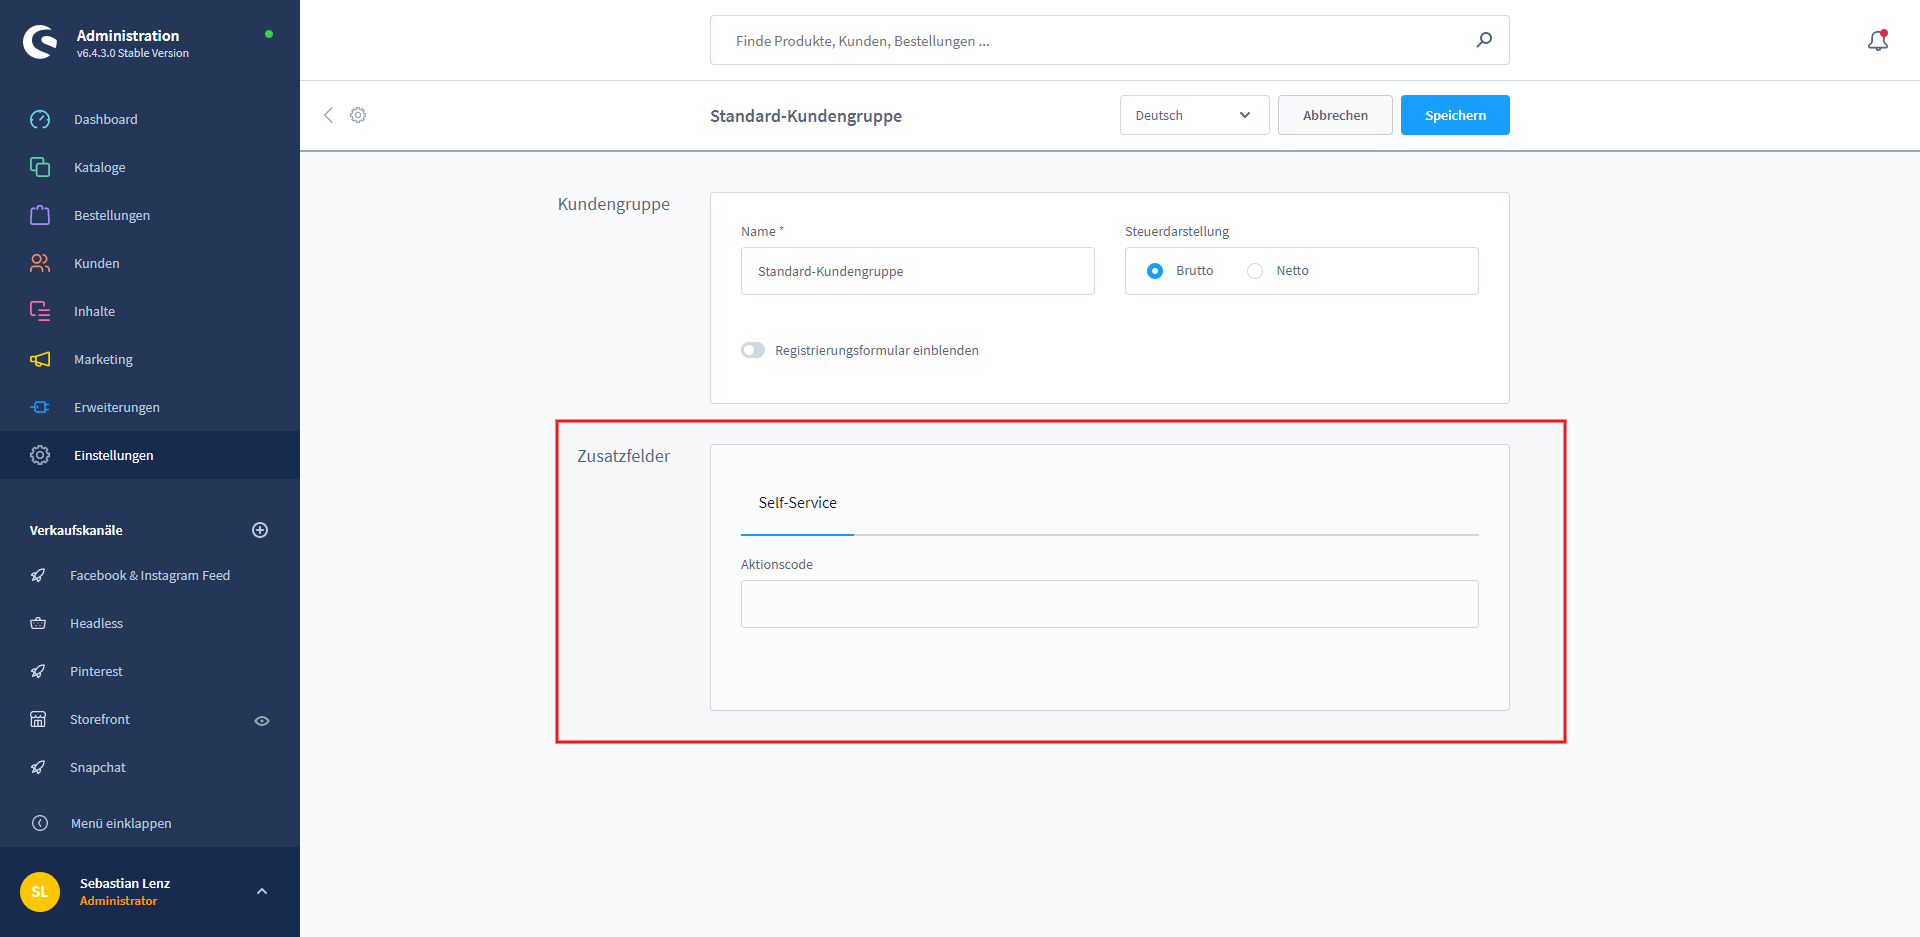Expand the user menu chevron
The height and width of the screenshot is (937, 1920).
click(x=262, y=891)
